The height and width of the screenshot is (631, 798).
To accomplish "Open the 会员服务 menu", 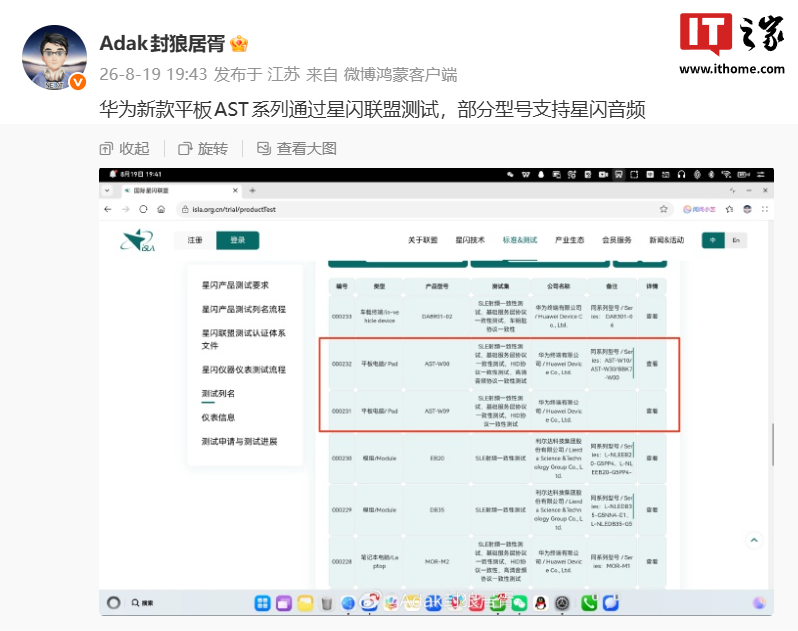I will click(x=616, y=240).
